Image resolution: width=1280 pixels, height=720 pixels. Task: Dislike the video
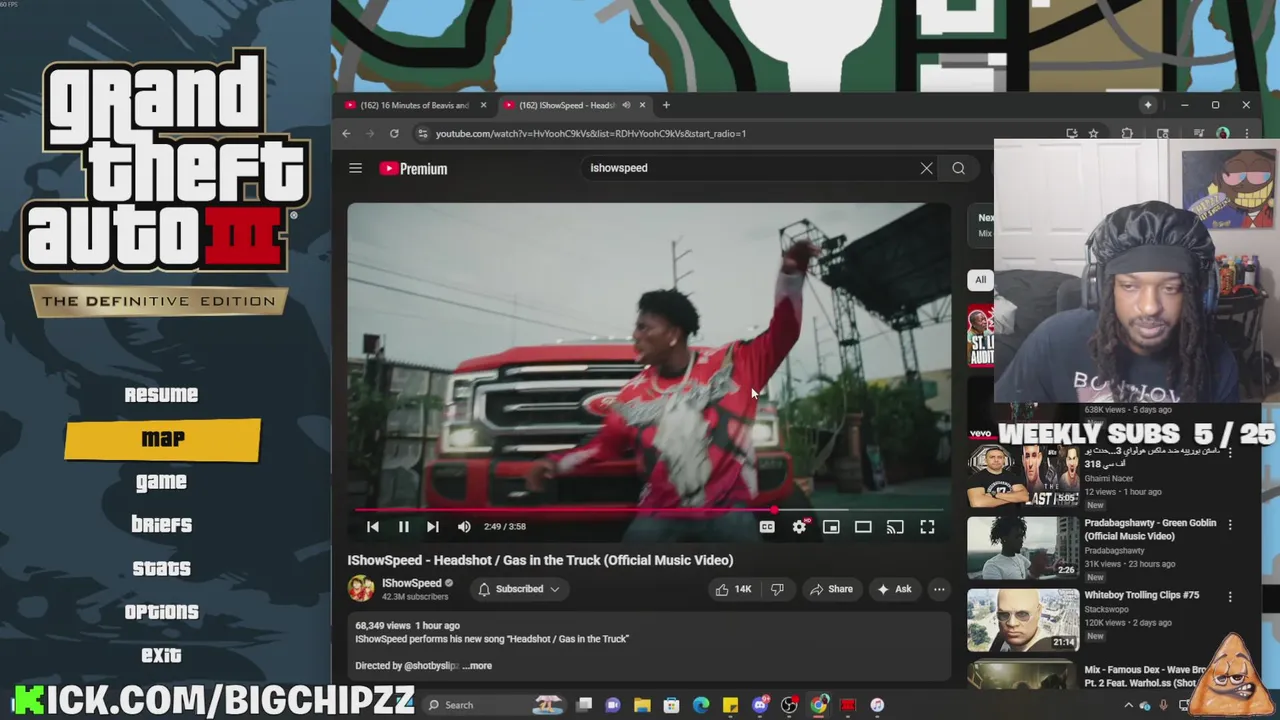click(777, 589)
